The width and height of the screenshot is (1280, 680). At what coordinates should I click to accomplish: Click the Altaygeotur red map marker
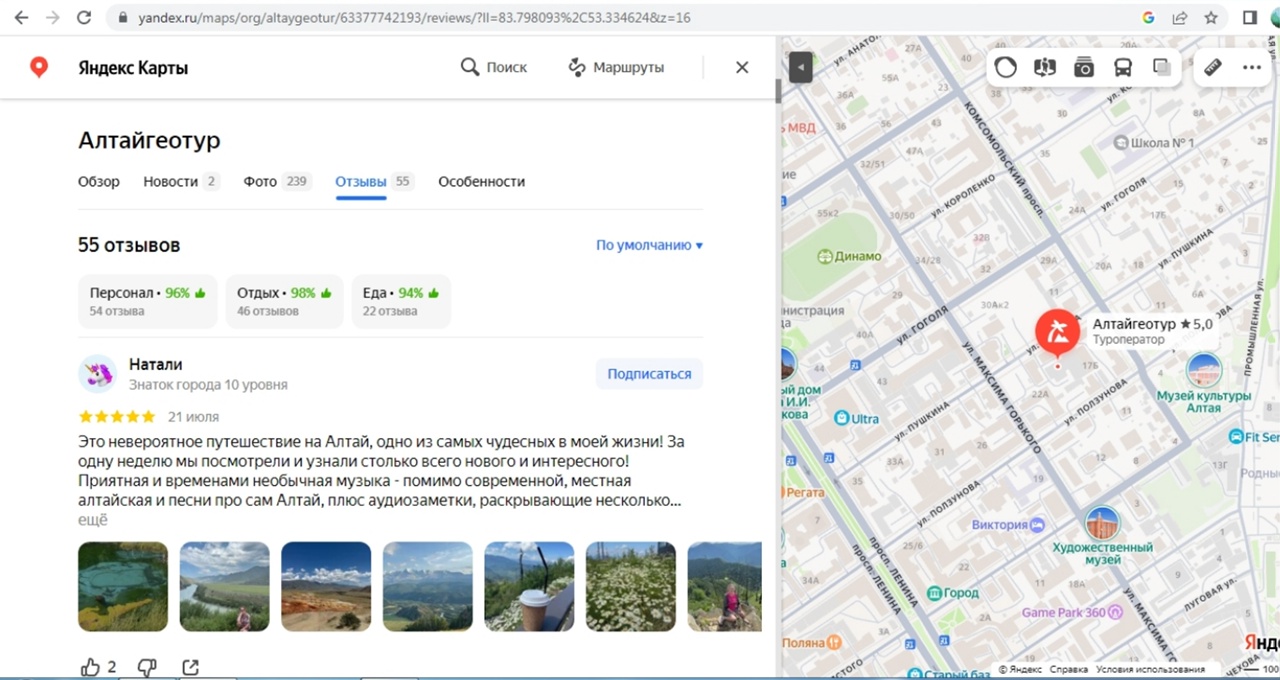click(1057, 332)
